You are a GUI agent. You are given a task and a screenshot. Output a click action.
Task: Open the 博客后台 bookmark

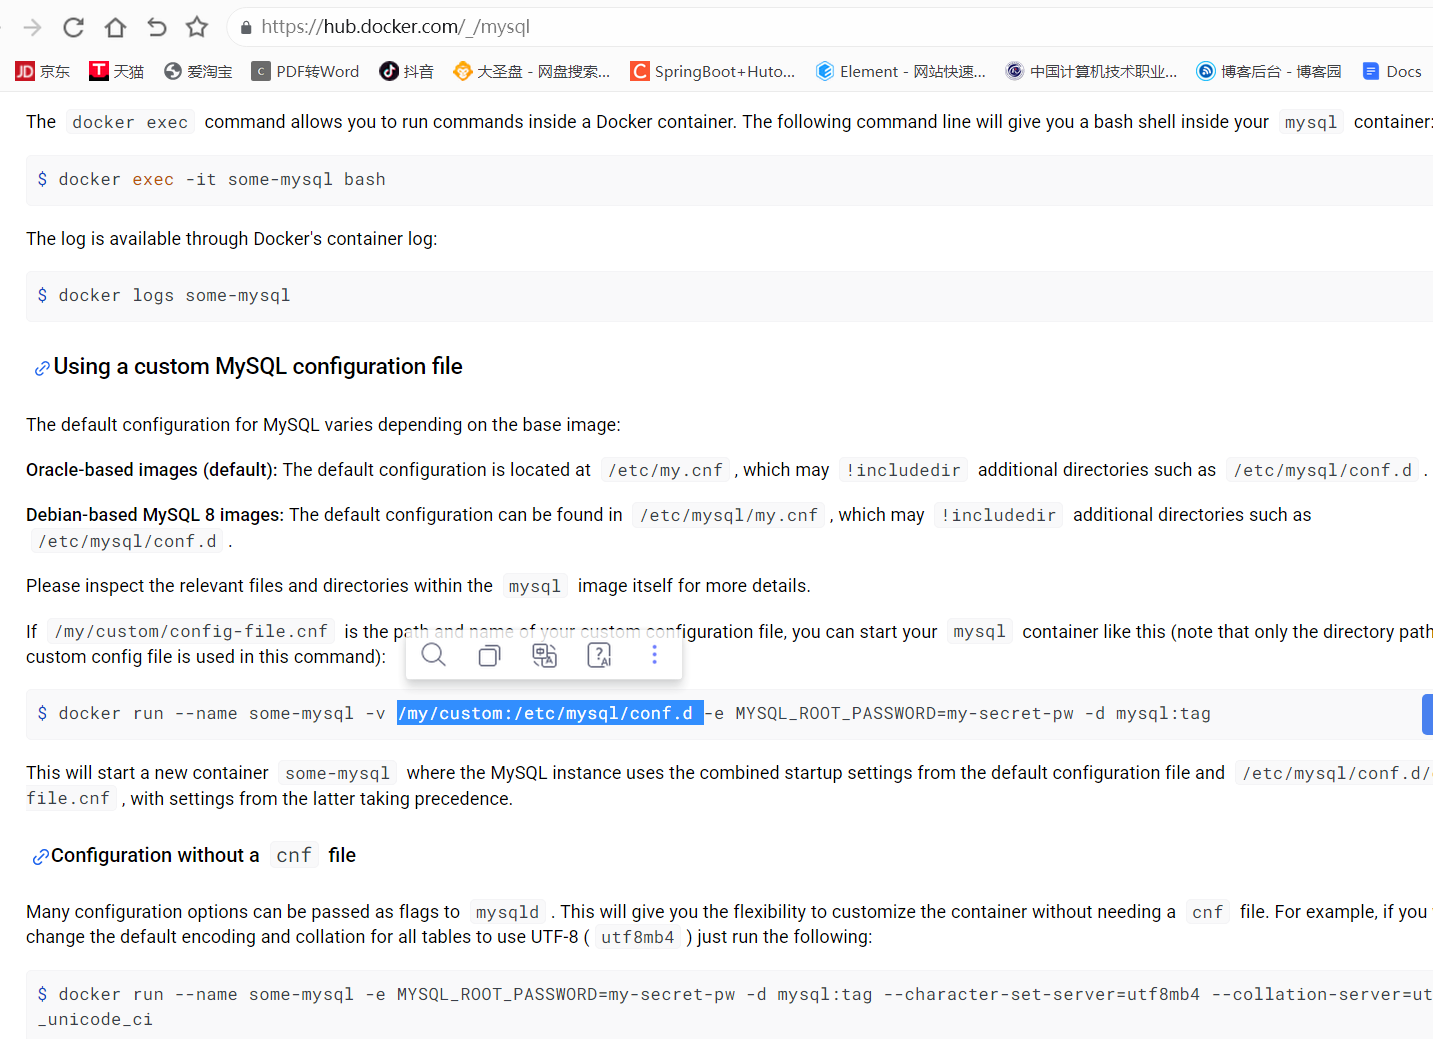(1269, 71)
